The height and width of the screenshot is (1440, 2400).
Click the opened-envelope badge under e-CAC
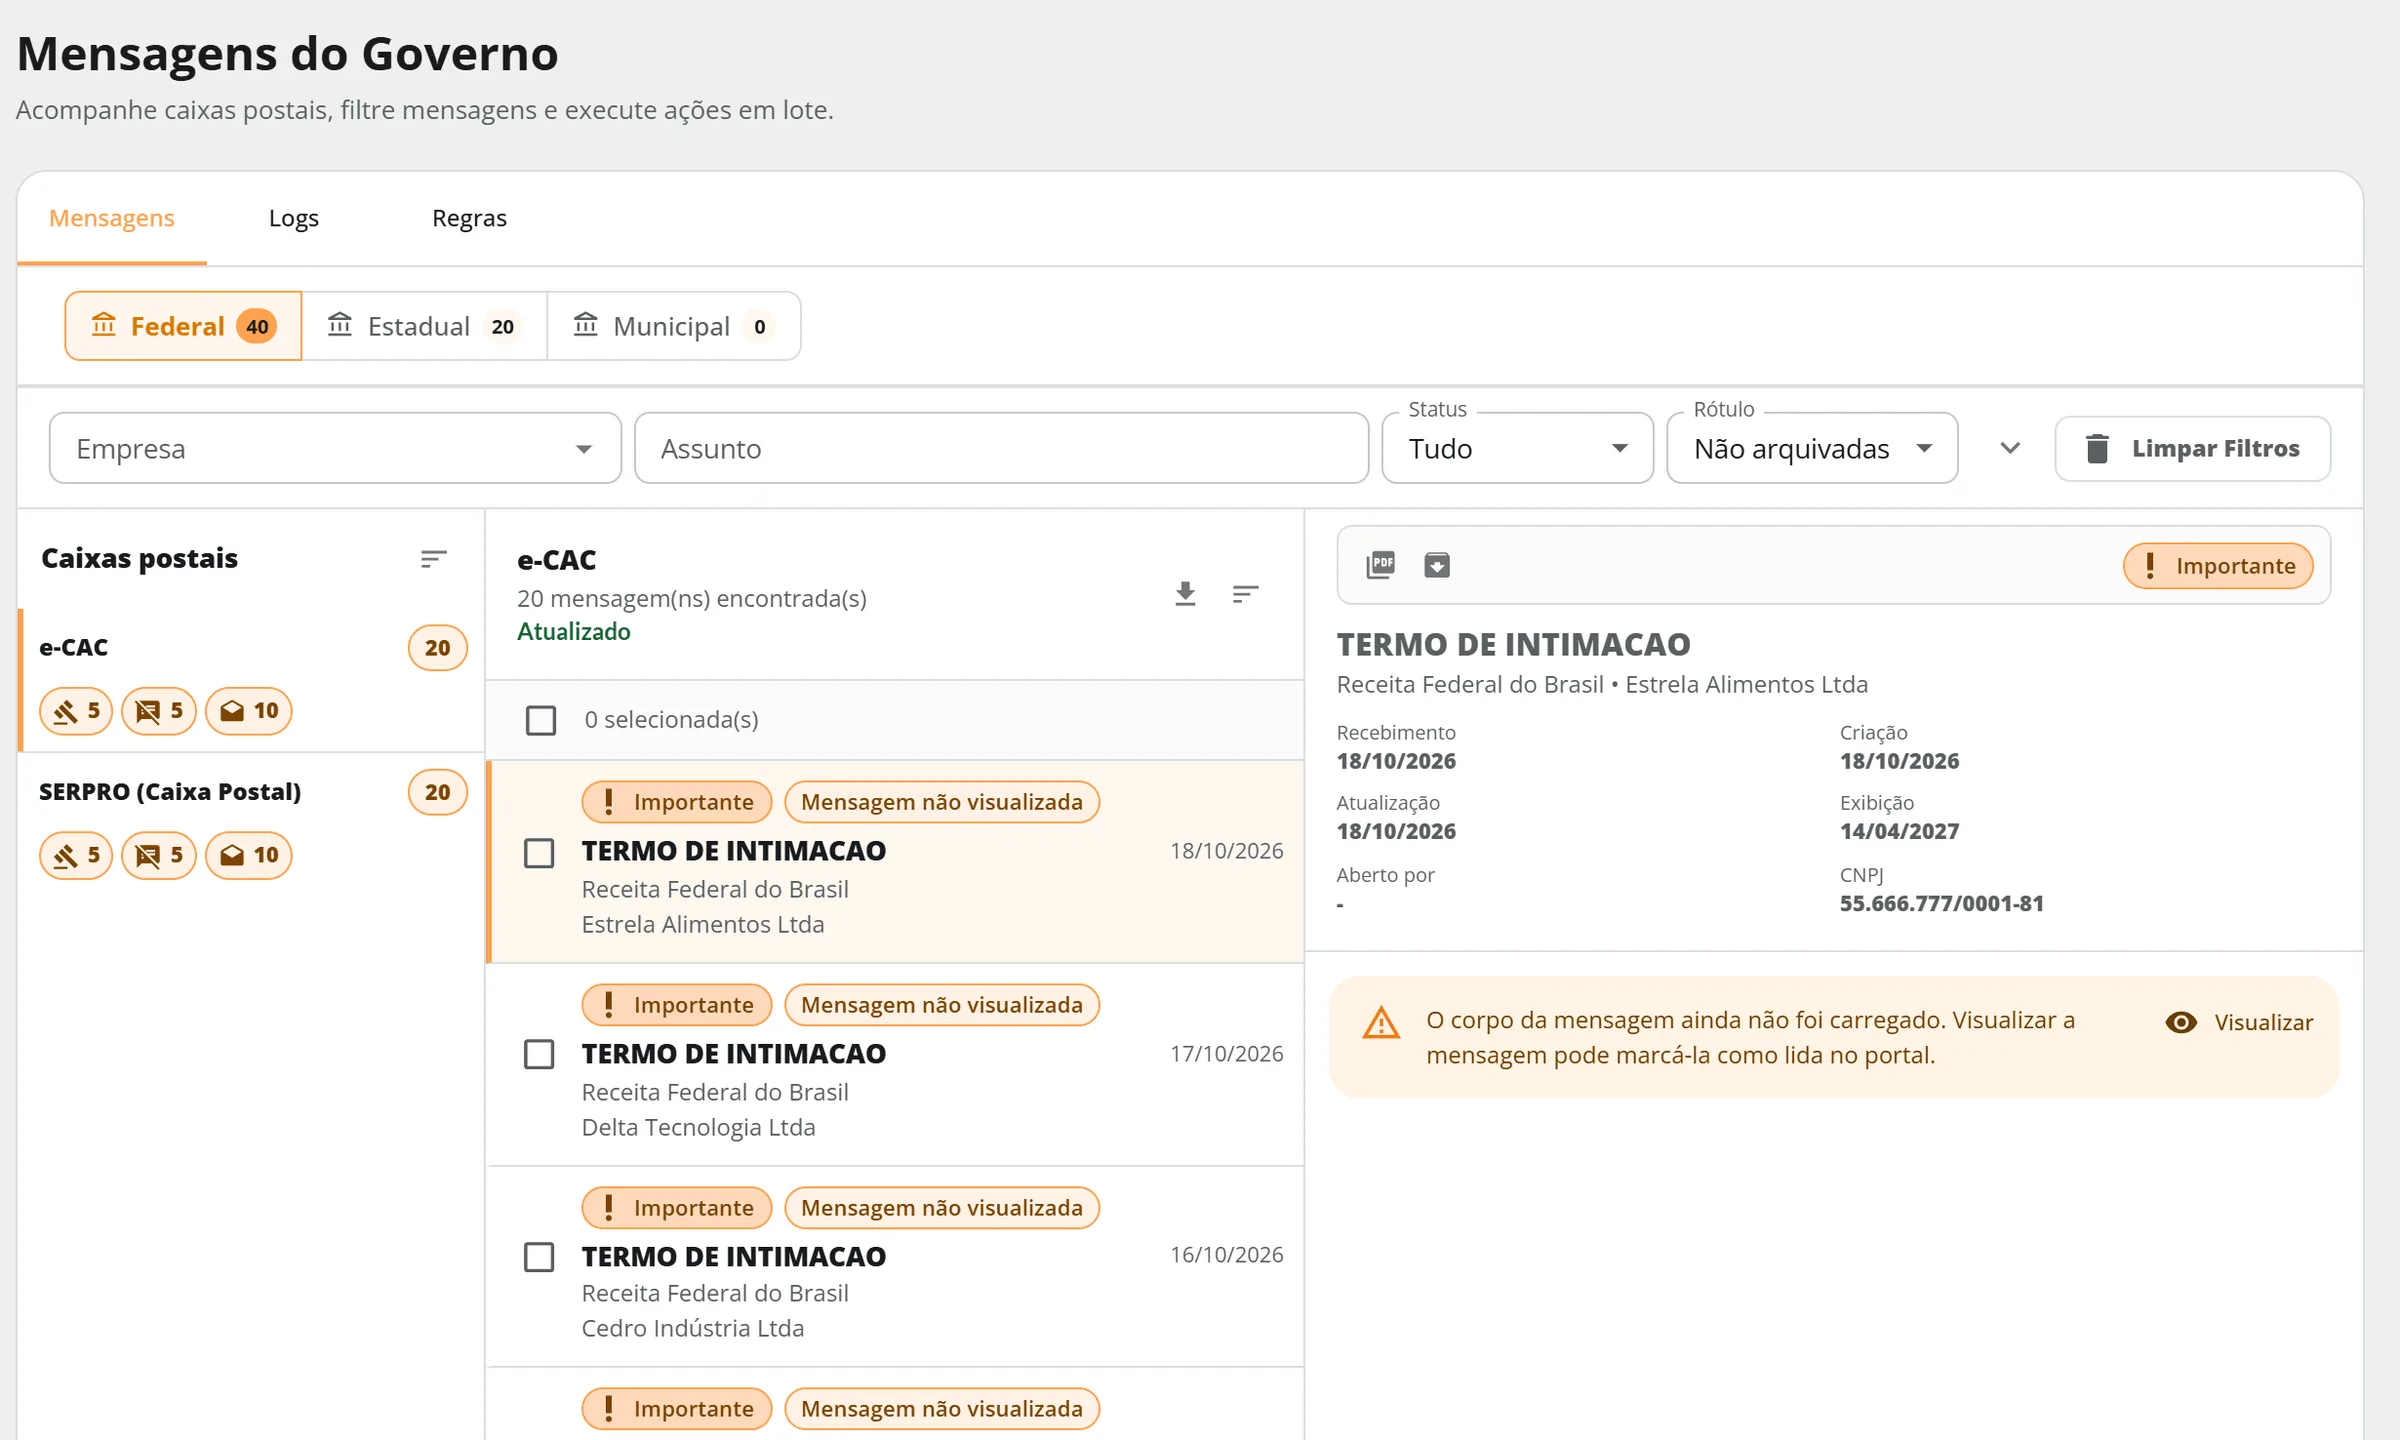point(248,711)
